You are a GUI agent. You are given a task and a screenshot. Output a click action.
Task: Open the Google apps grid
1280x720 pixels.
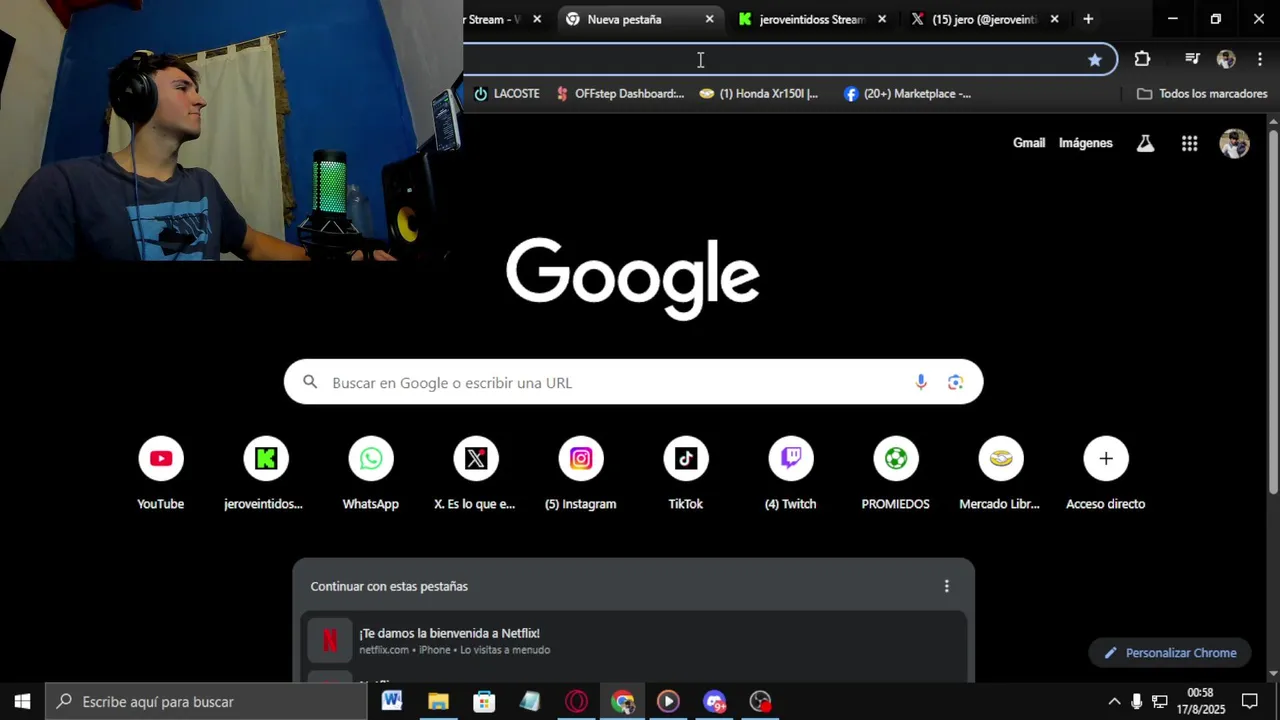tap(1189, 143)
